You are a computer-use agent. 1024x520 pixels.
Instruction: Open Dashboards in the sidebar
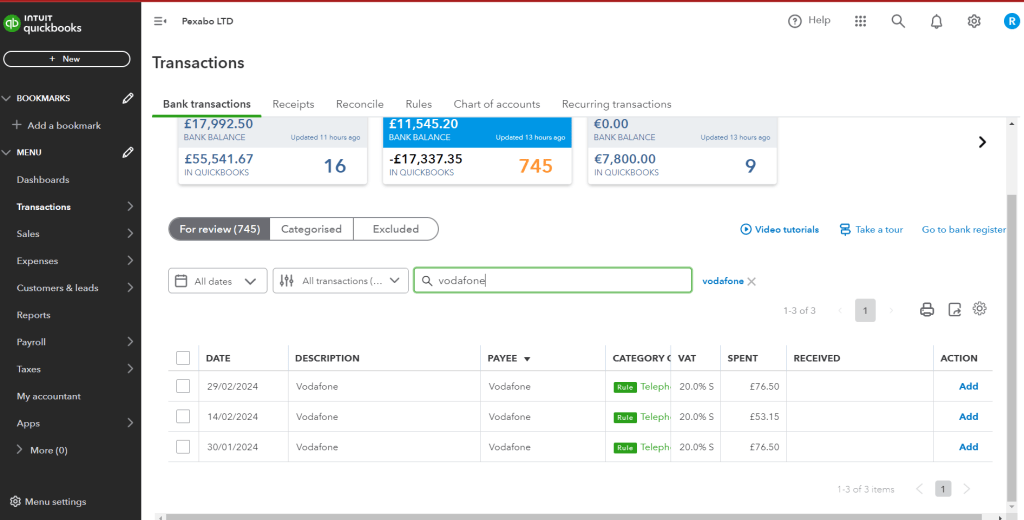click(43, 180)
